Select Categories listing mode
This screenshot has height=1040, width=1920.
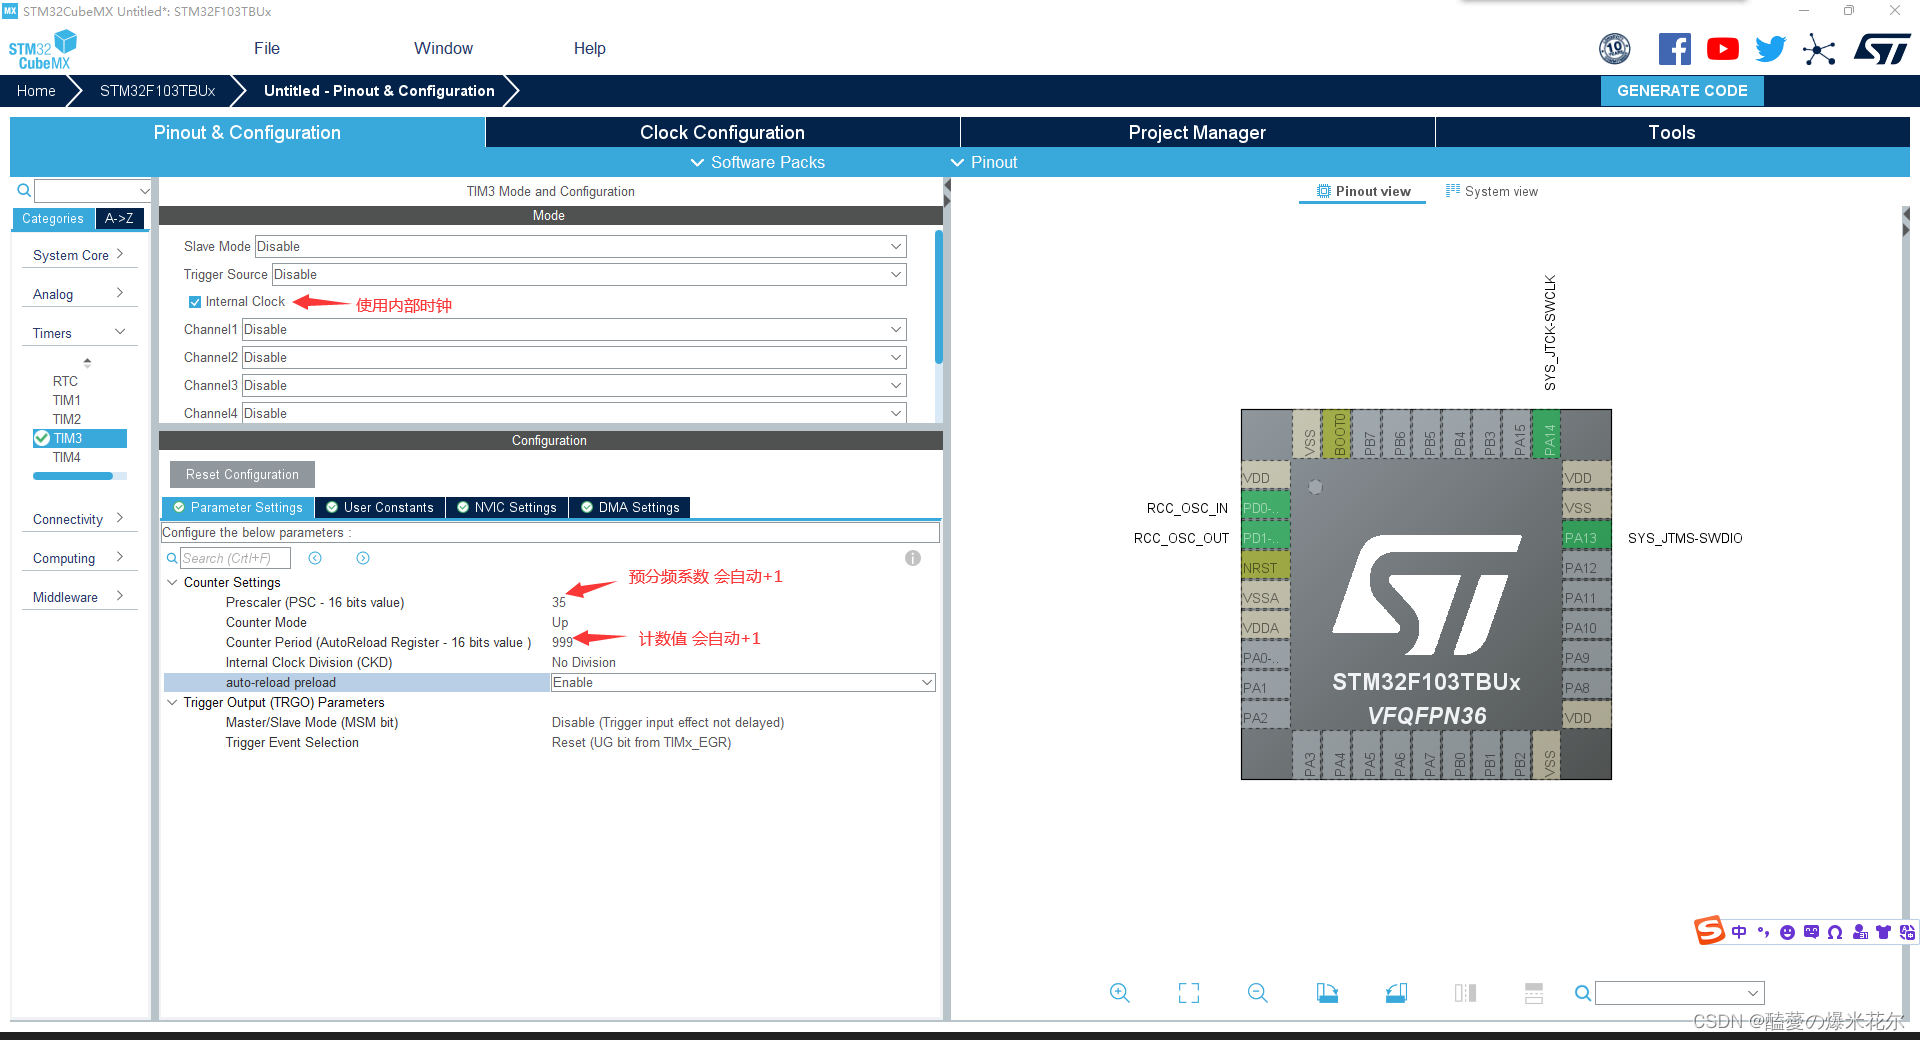click(x=53, y=218)
